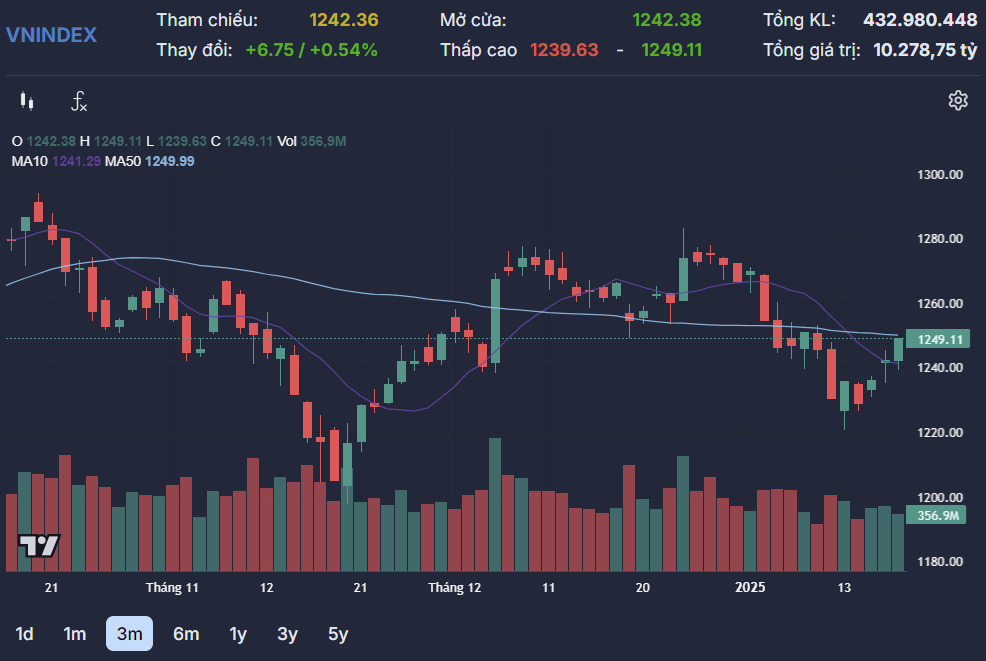The height and width of the screenshot is (661, 986).
Task: Click the tallest green volume bar
Action: (x=495, y=504)
